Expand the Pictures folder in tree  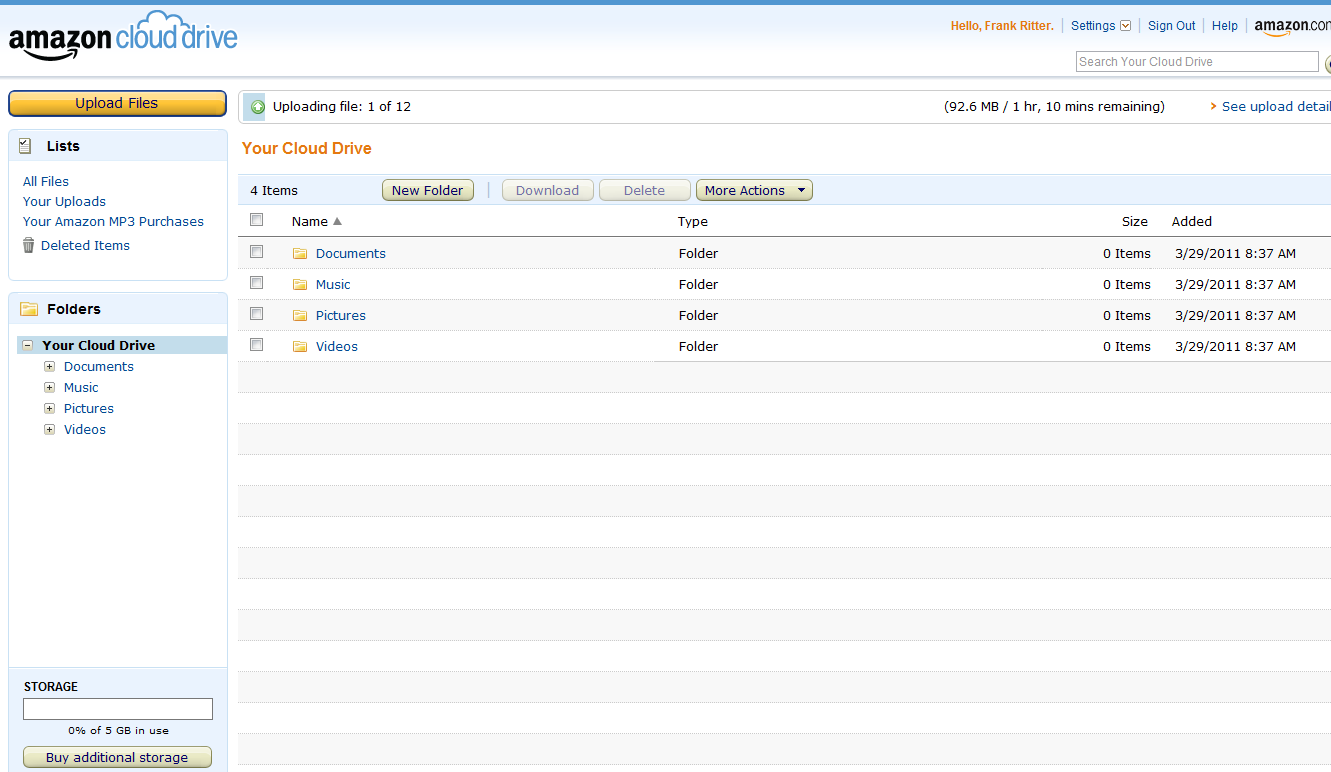[49, 408]
